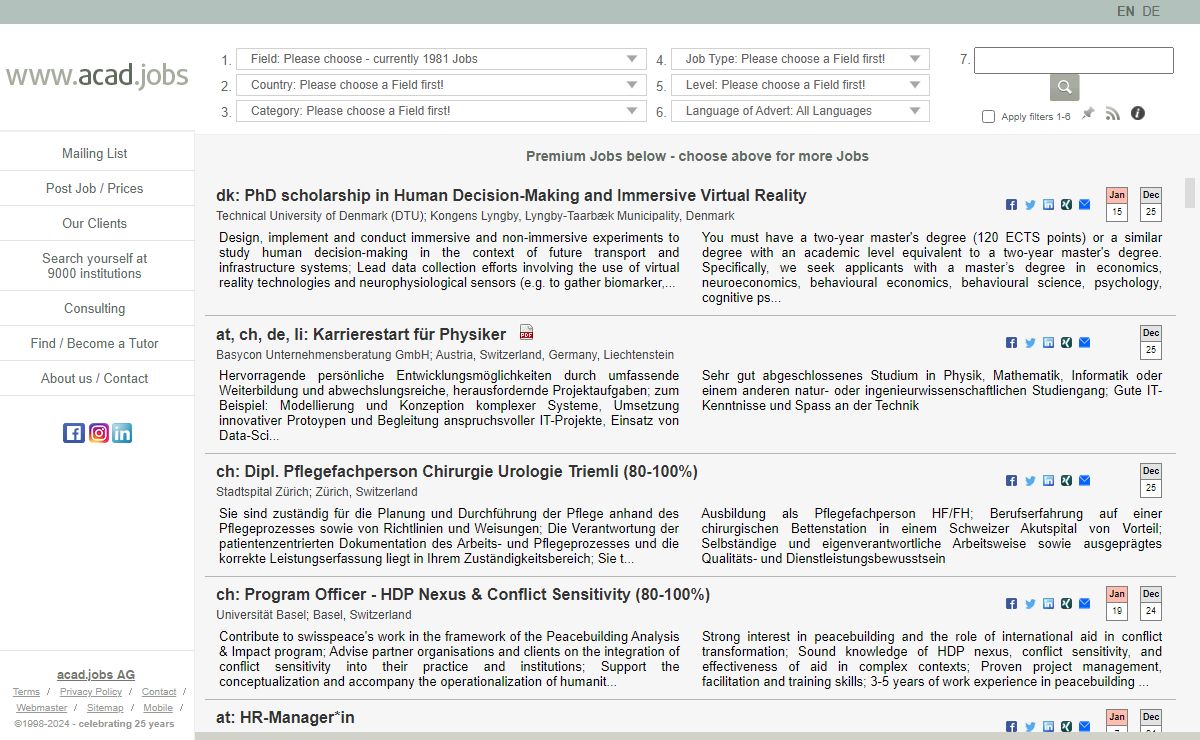This screenshot has height=740, width=1200.
Task: Click the Jan 15 date on PhD scholarship
Action: [1117, 204]
